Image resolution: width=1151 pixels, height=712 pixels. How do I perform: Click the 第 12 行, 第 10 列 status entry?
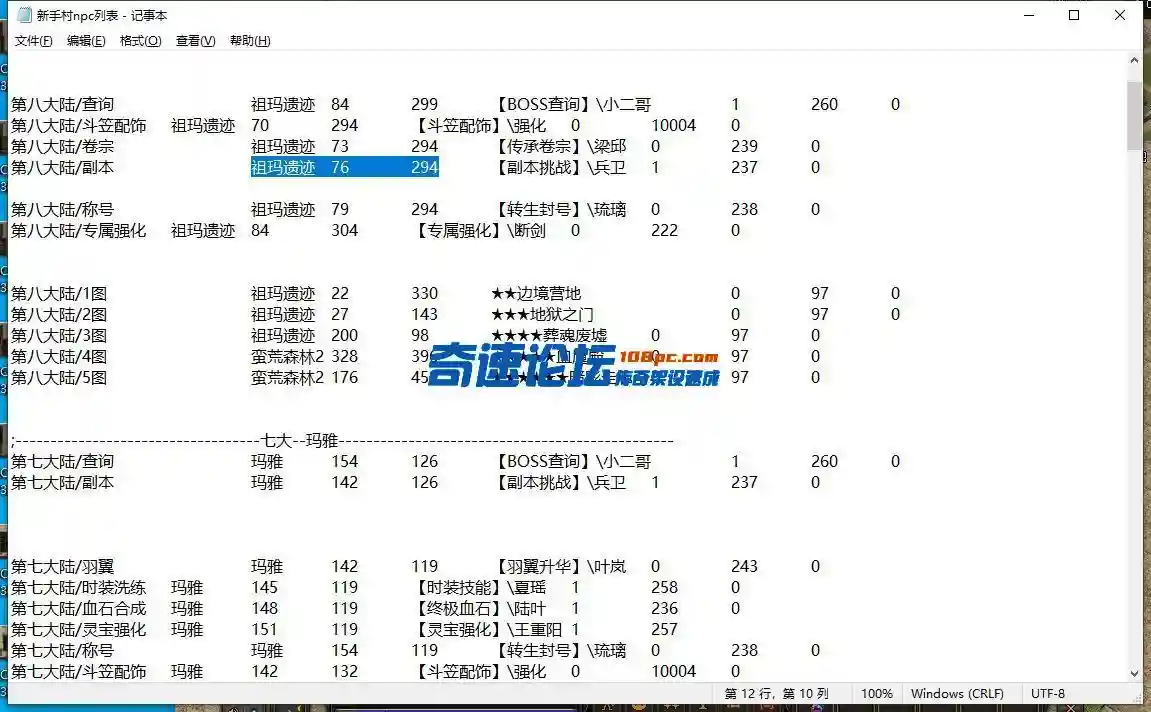[x=777, y=694]
